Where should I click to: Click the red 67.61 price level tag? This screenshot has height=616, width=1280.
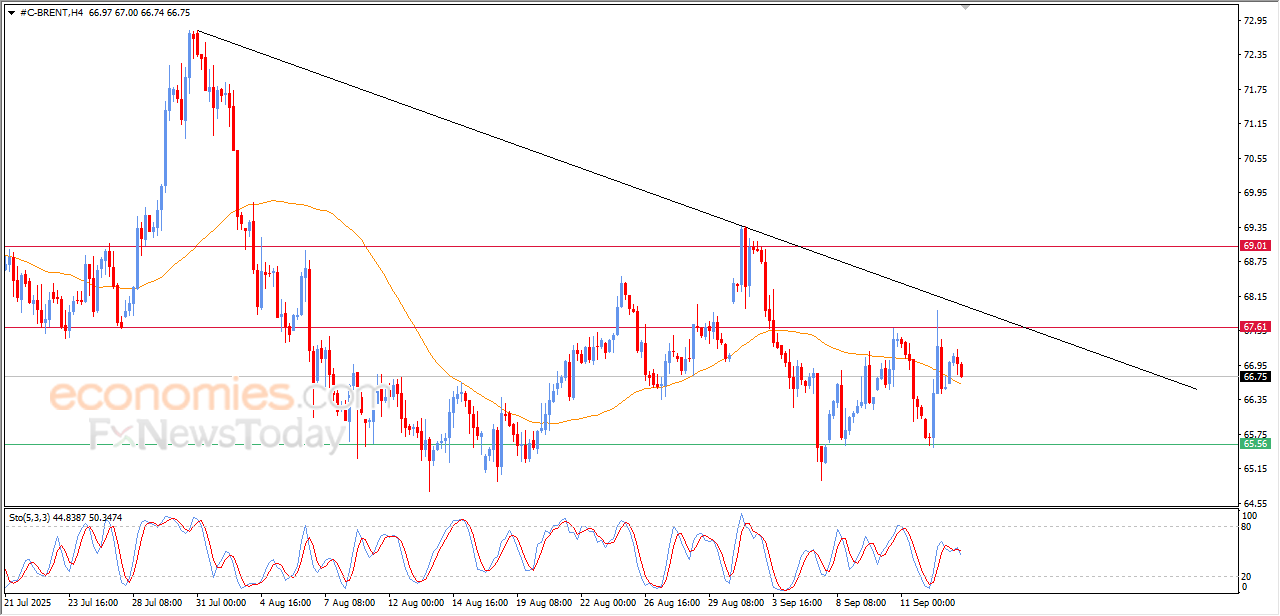point(1256,327)
